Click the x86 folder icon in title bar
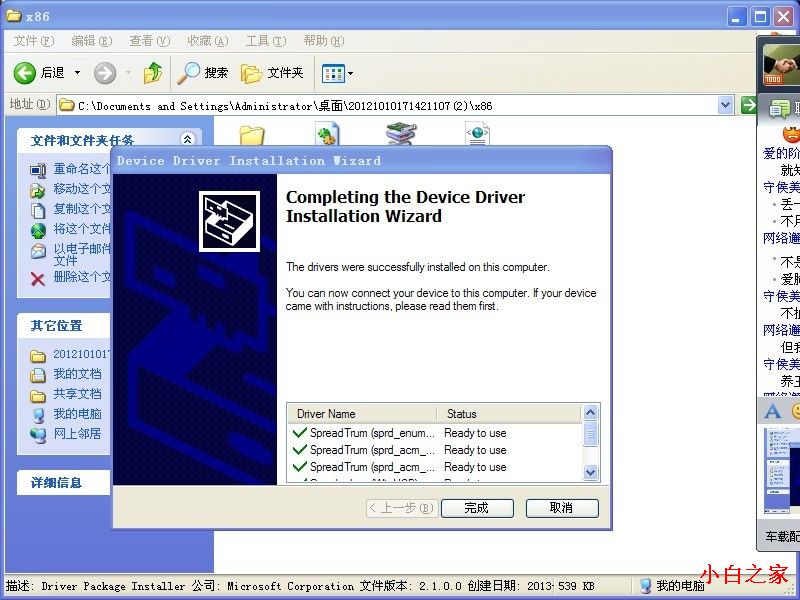Image resolution: width=800 pixels, height=600 pixels. click(14, 16)
